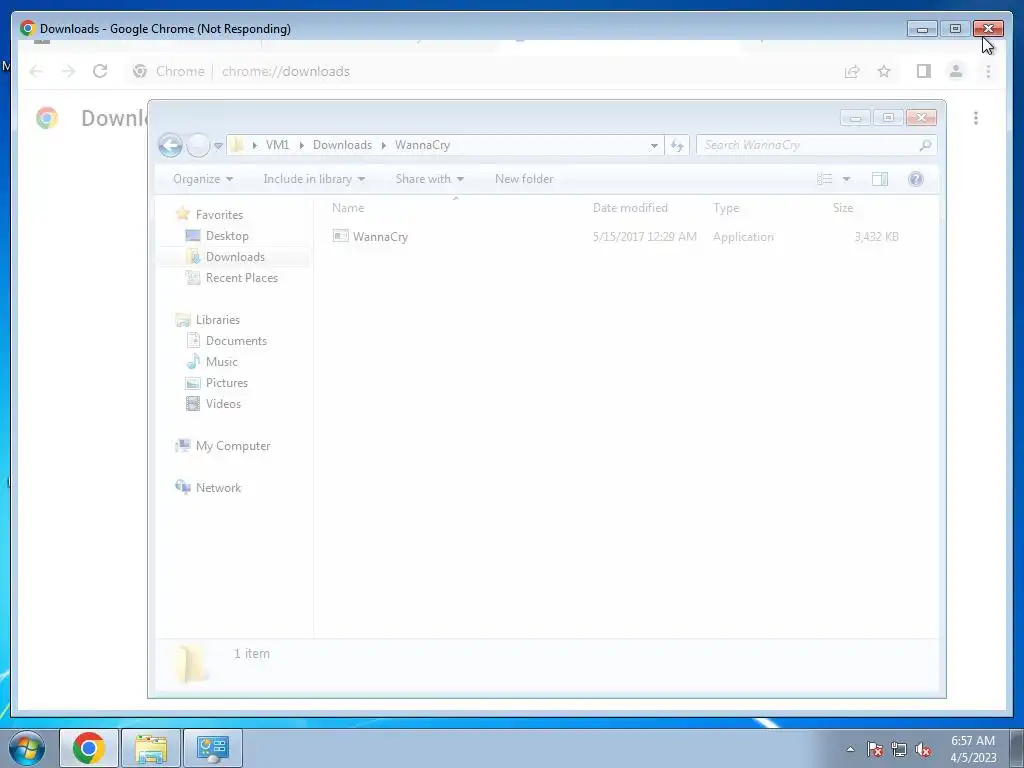Go forward in Chrome browser

(x=69, y=71)
